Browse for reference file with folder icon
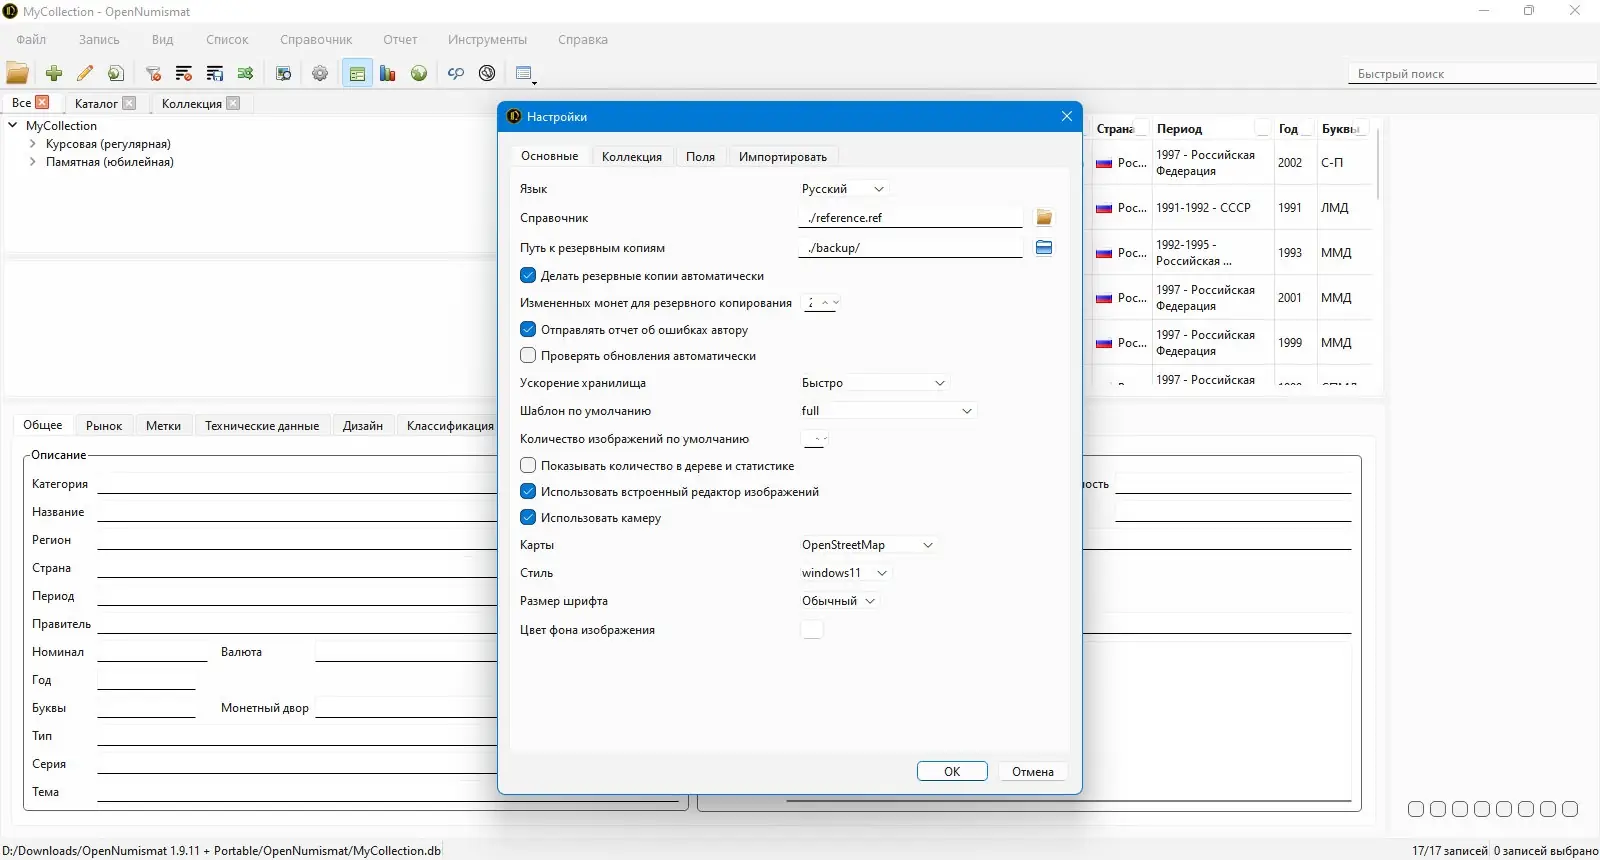 (x=1044, y=218)
